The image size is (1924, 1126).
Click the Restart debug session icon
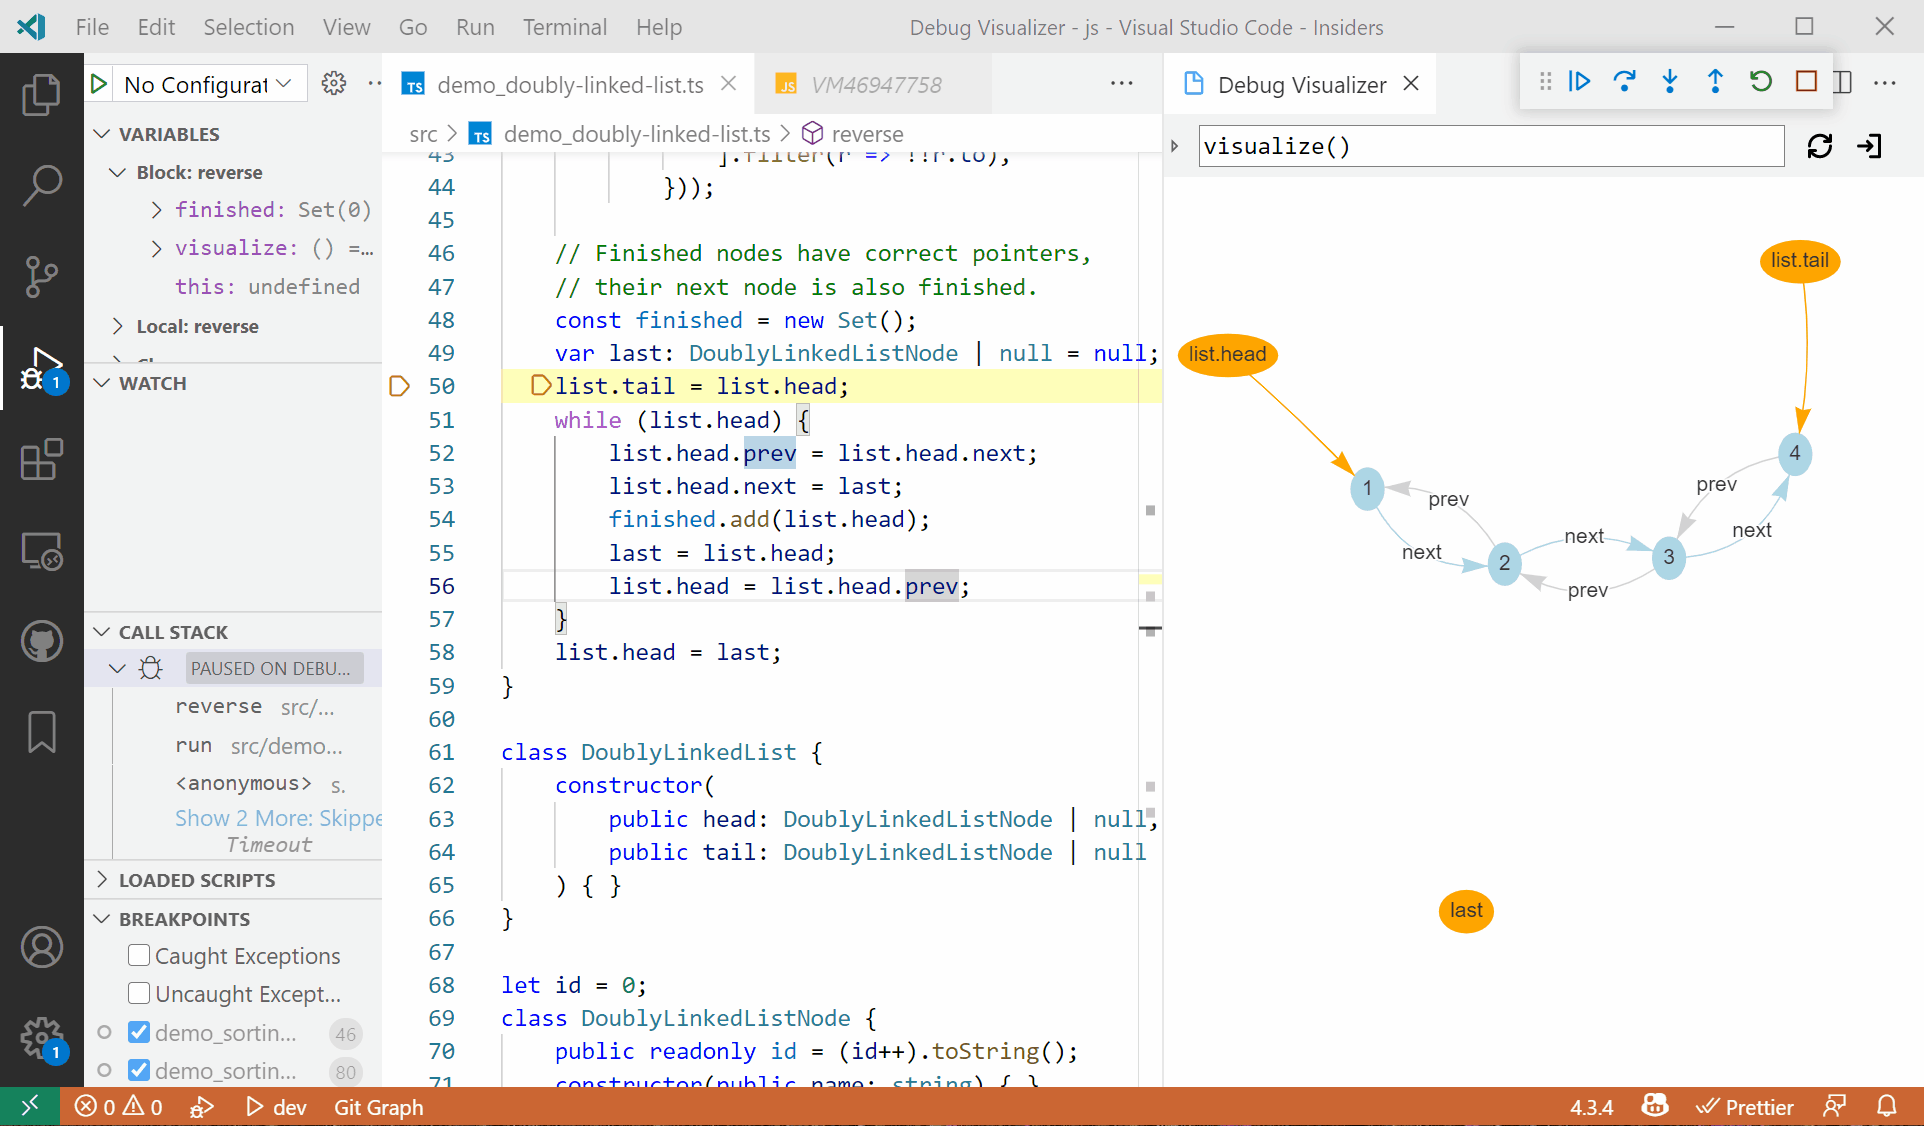click(1761, 82)
